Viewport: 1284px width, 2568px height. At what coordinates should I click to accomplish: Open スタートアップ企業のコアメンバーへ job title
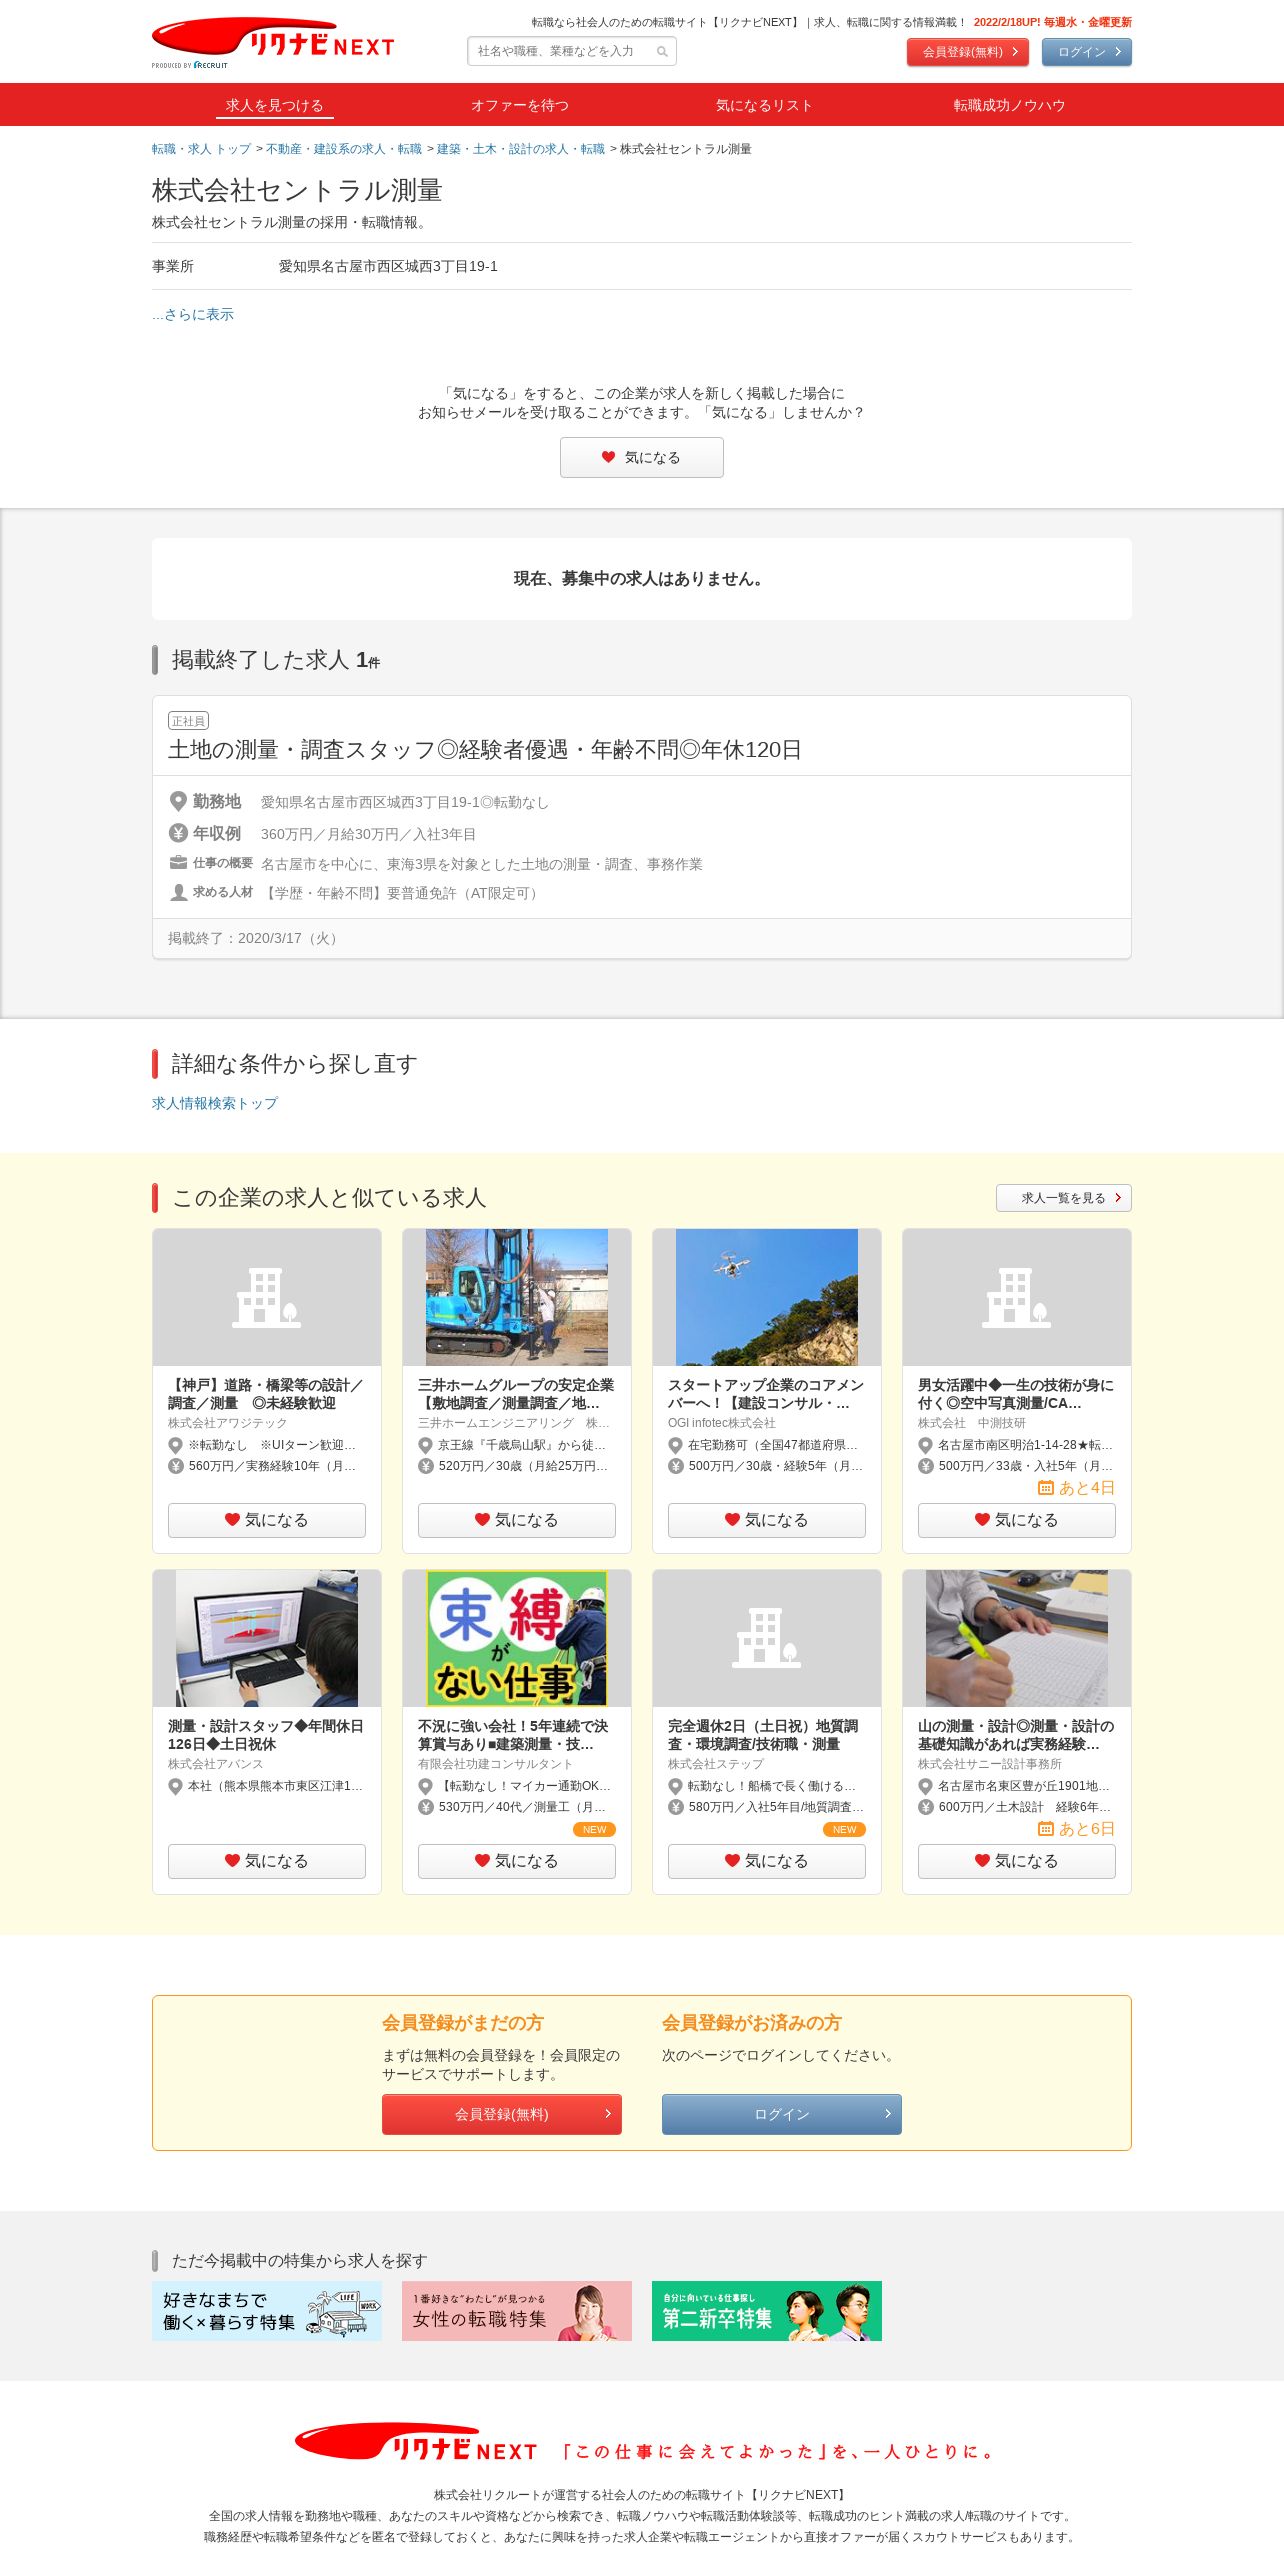pyautogui.click(x=766, y=1394)
